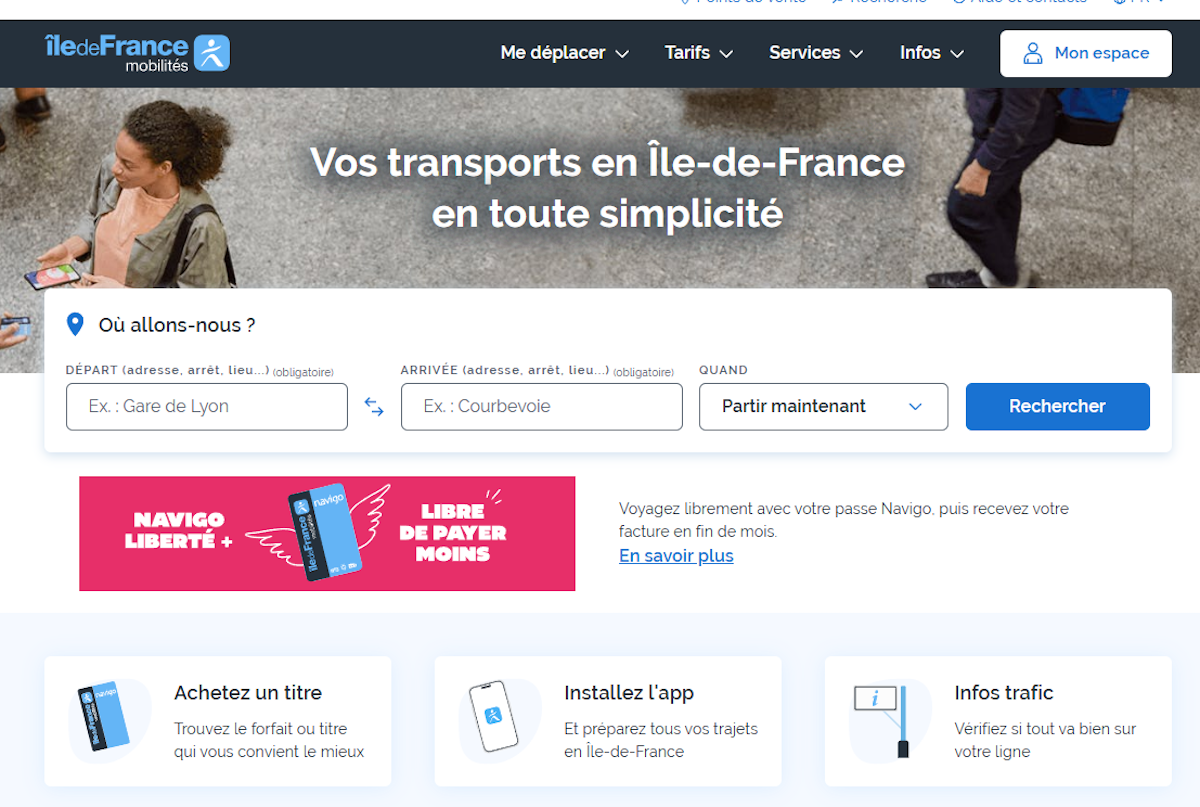The width and height of the screenshot is (1200, 807).
Task: Expand the Me déplacer menu
Action: 565,53
